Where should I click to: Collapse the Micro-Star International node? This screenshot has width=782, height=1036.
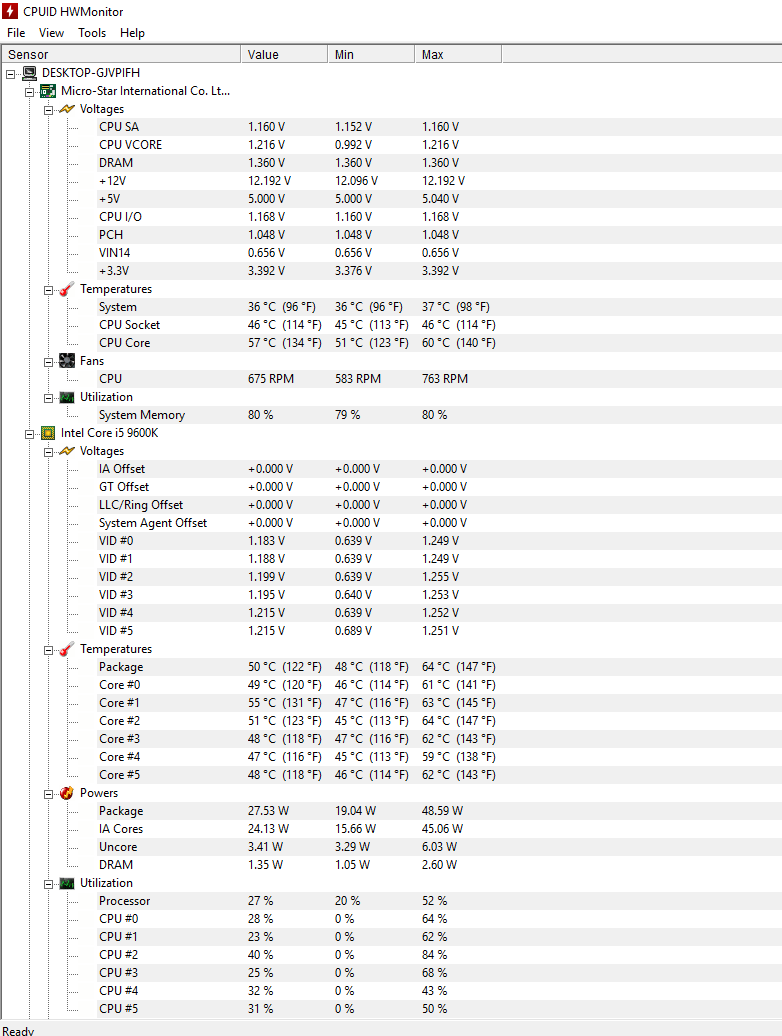click(29, 92)
